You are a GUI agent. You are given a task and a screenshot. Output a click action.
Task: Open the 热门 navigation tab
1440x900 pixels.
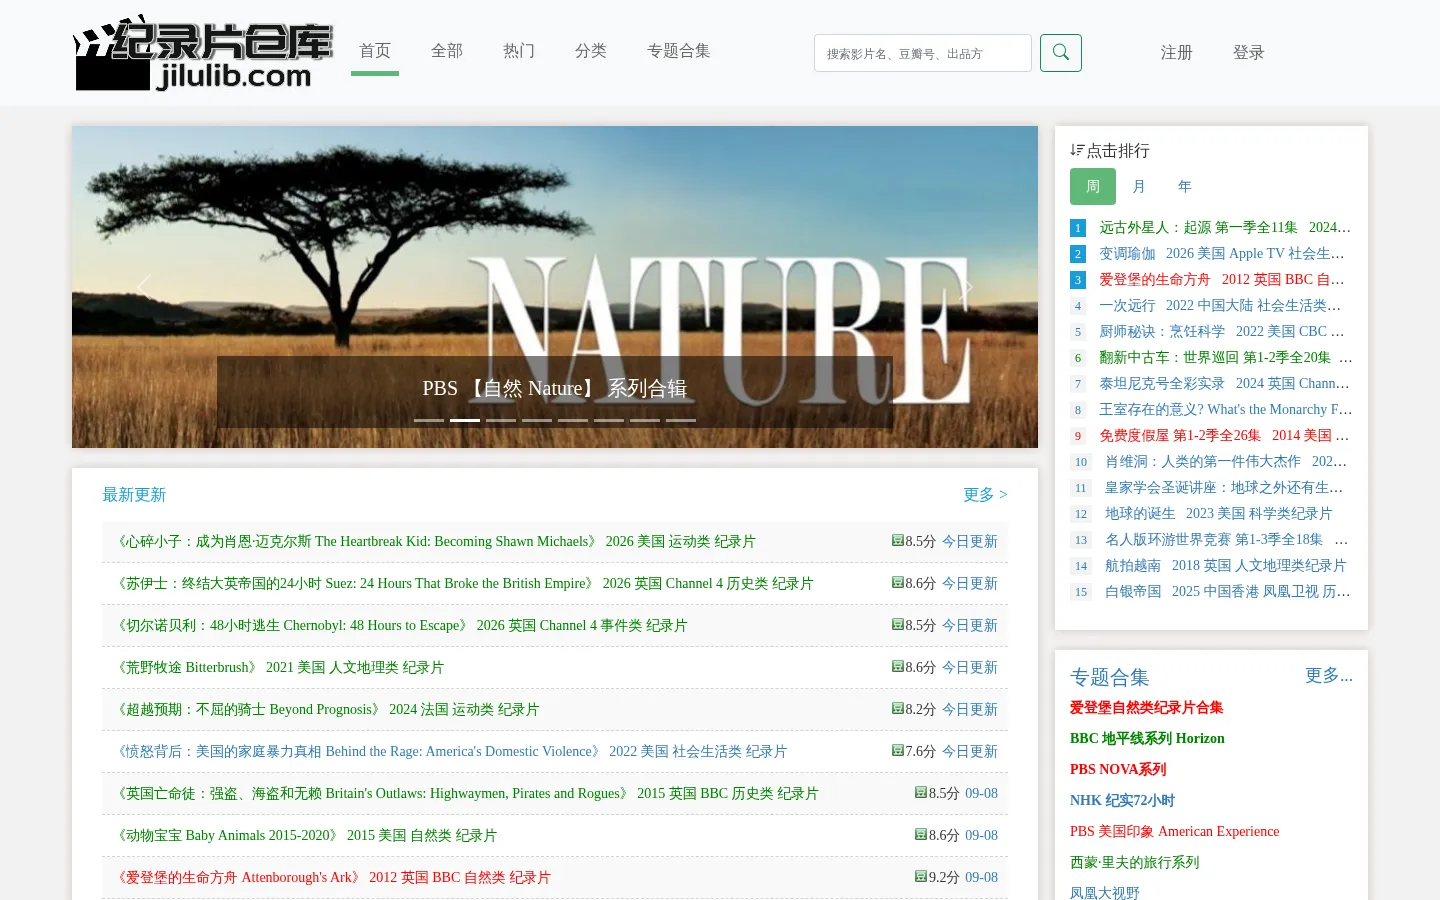pyautogui.click(x=519, y=51)
